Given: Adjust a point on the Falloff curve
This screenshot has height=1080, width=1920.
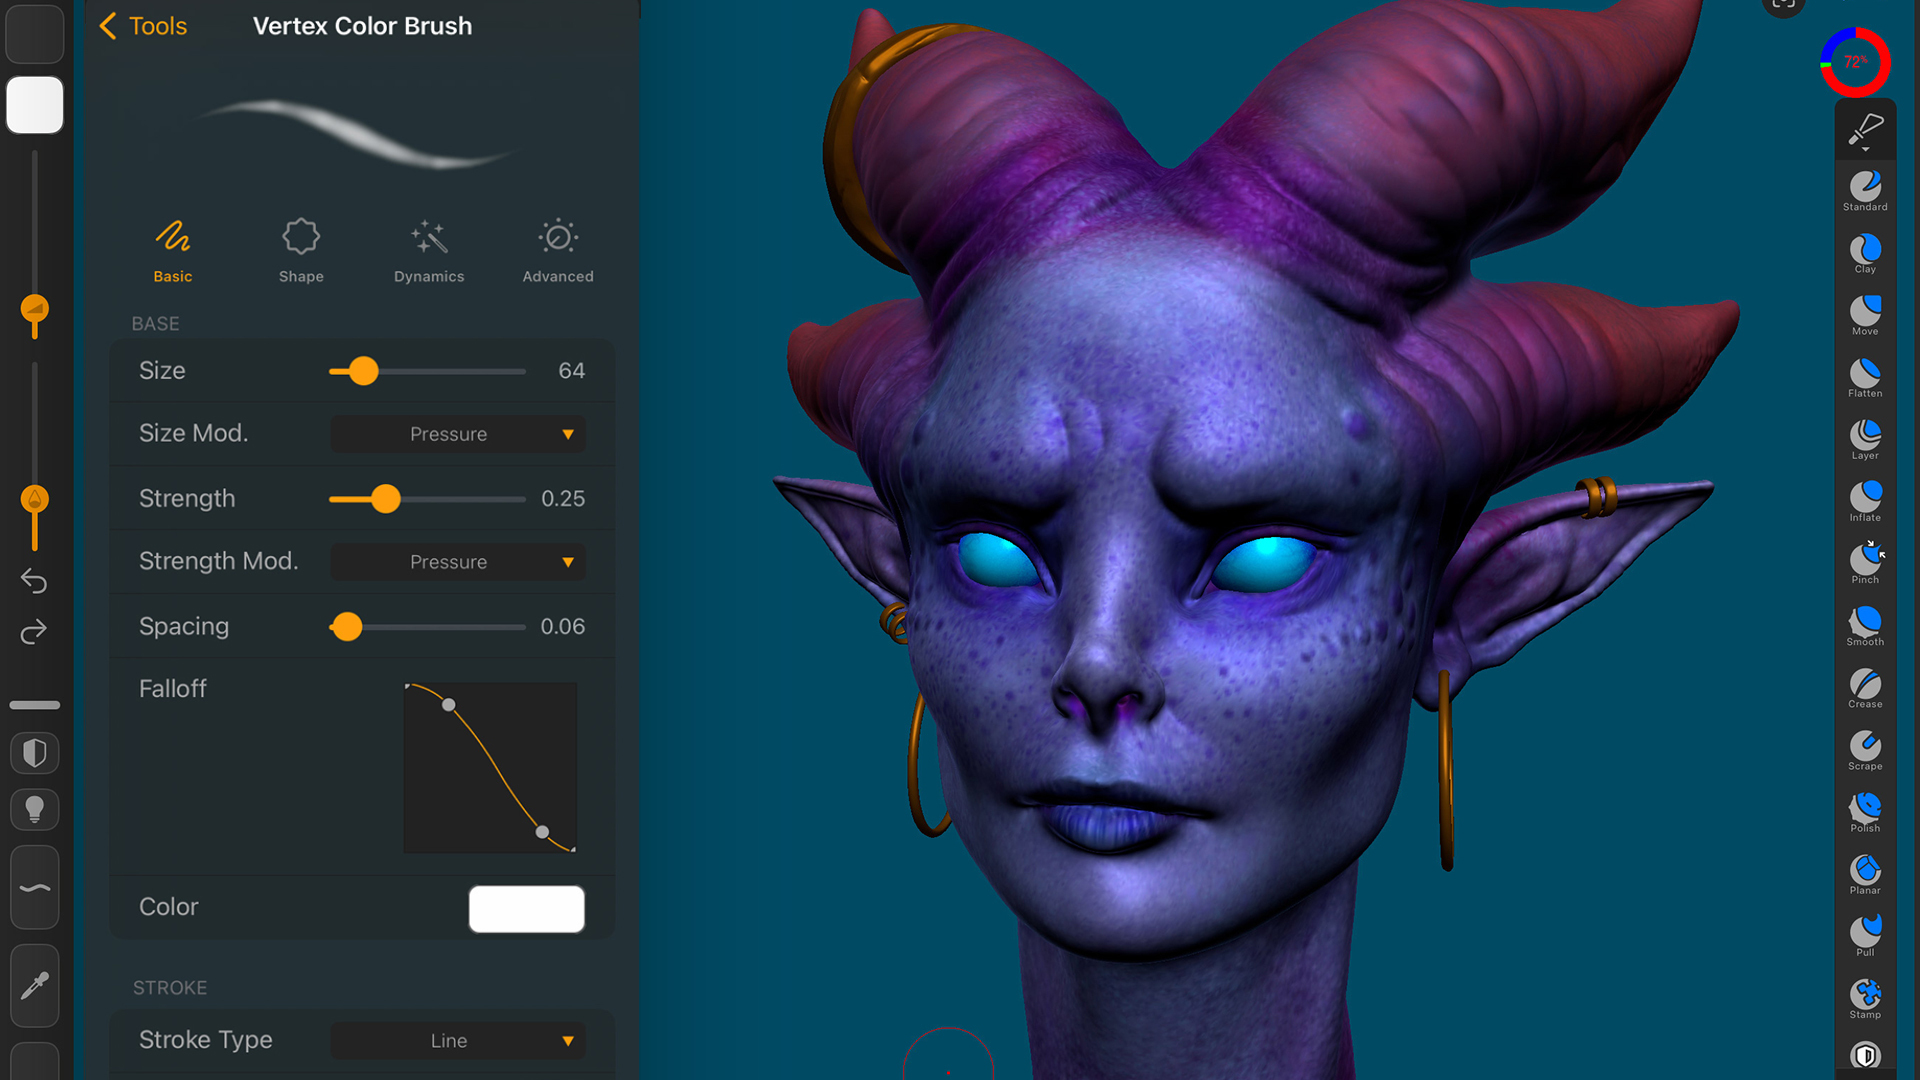Looking at the screenshot, I should pos(450,704).
